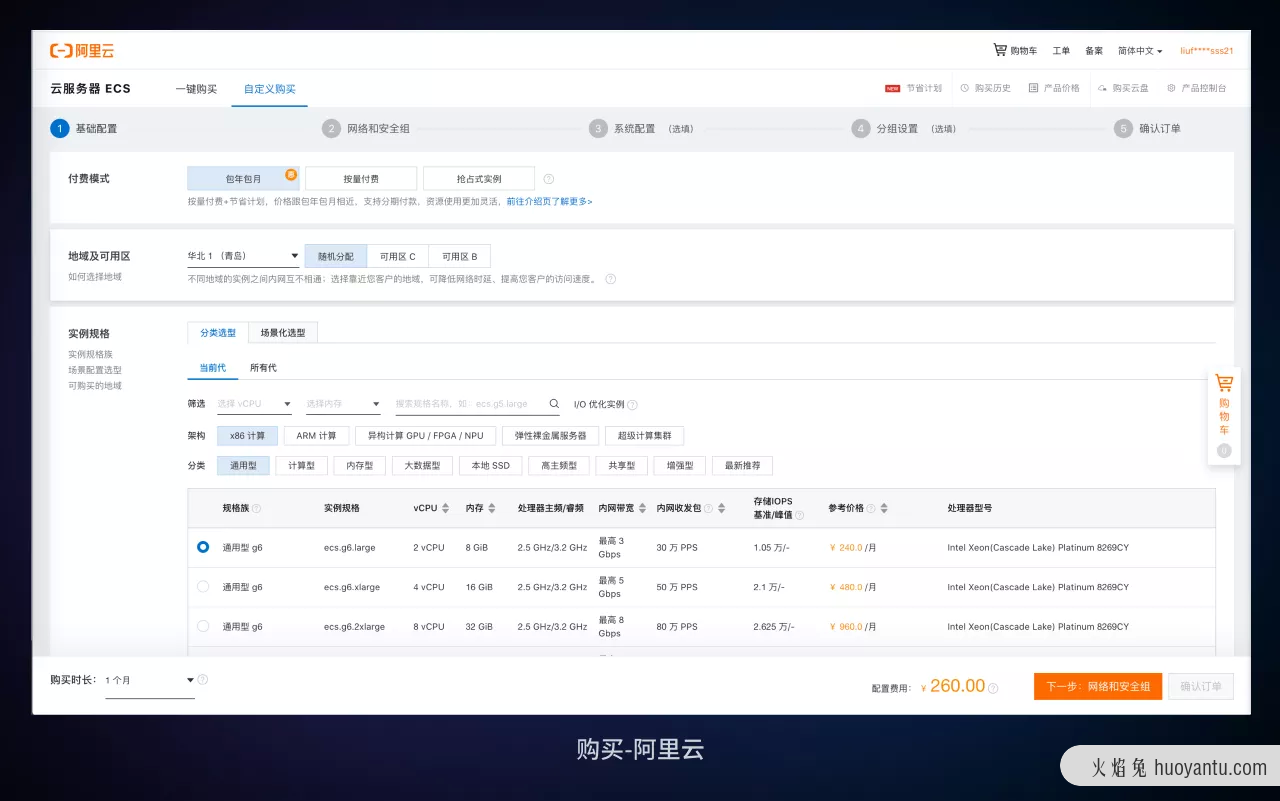Image resolution: width=1280 pixels, height=801 pixels.
Task: Filter category by 本地 SSD
Action: coord(490,465)
